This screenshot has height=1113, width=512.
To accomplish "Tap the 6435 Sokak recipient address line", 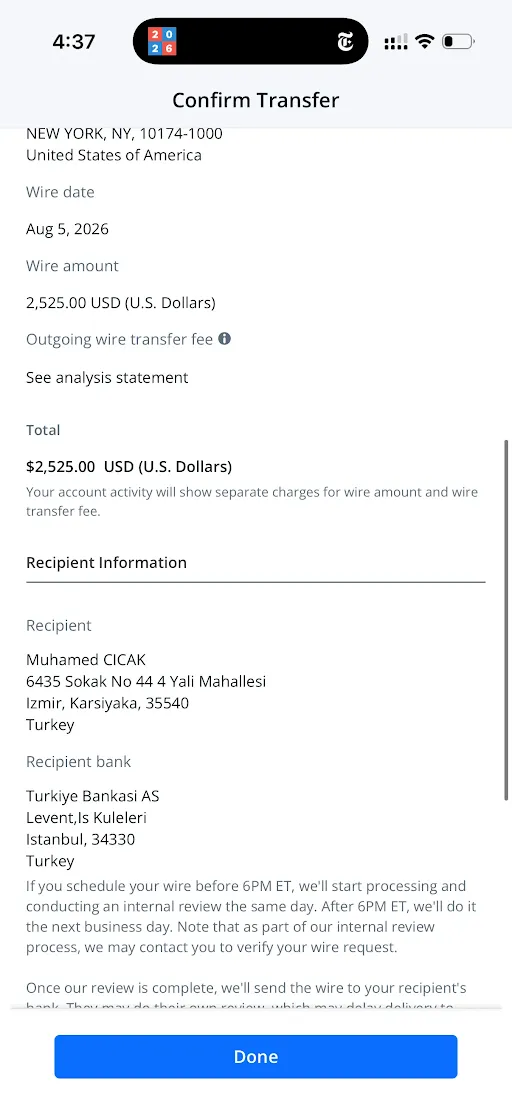I will click(146, 682).
